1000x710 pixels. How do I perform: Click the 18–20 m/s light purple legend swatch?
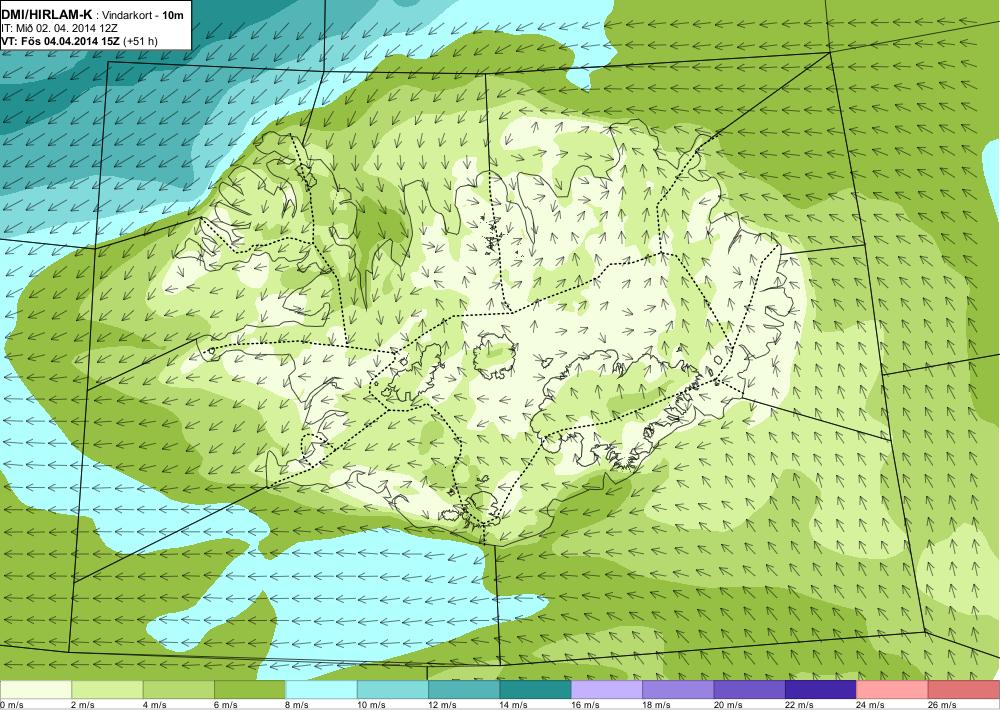click(679, 690)
